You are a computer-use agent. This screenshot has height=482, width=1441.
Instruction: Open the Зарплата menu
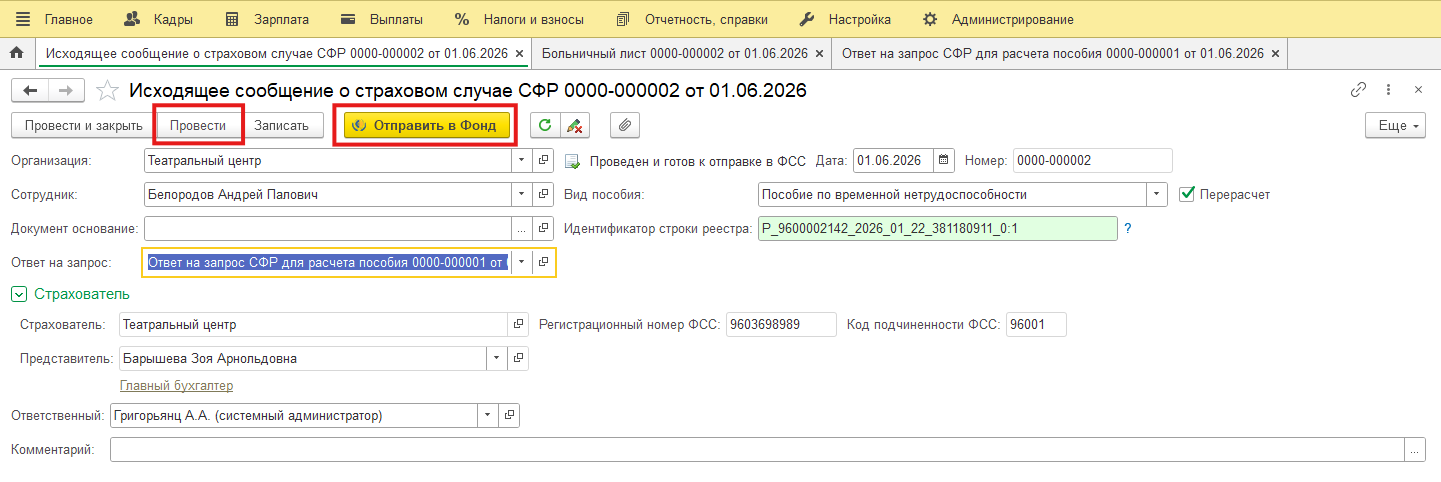266,19
